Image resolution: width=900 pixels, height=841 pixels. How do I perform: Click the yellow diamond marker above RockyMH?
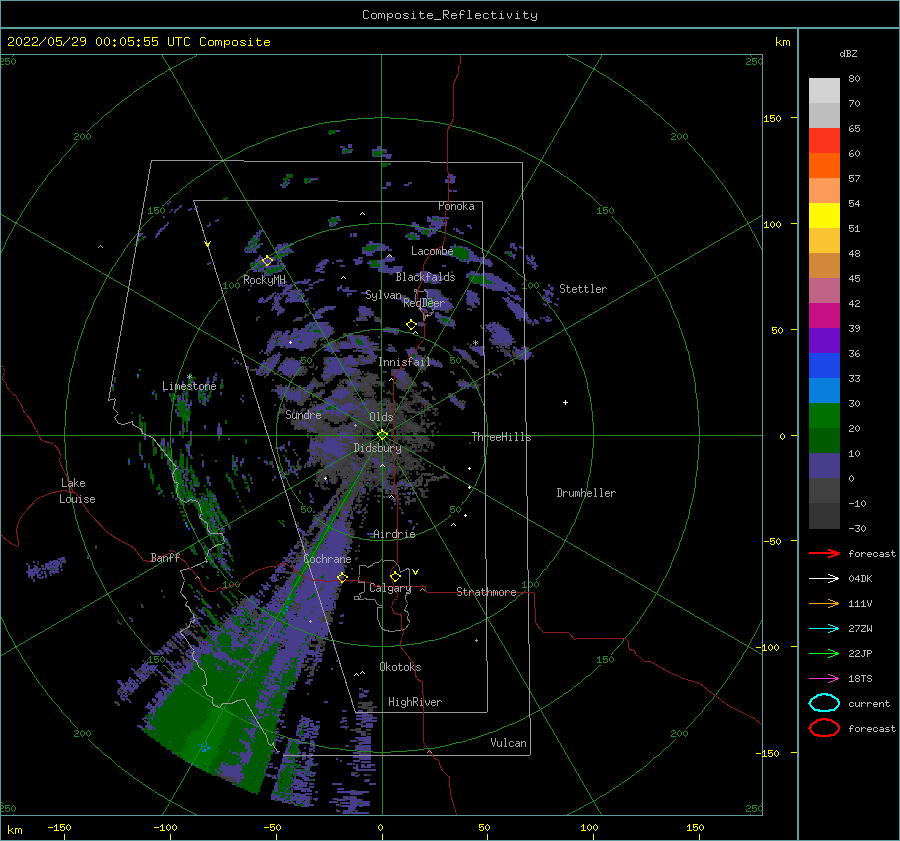267,261
